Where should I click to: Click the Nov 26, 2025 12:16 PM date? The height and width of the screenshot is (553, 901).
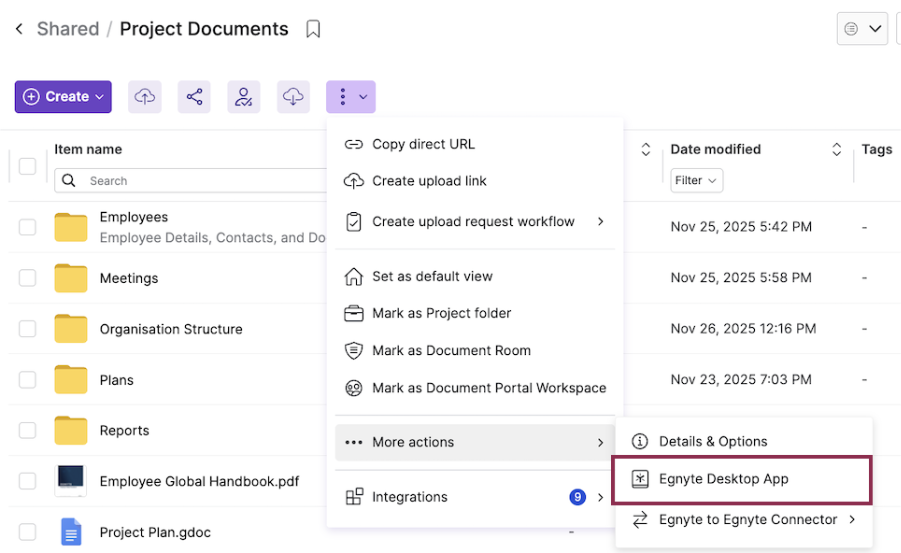(743, 329)
